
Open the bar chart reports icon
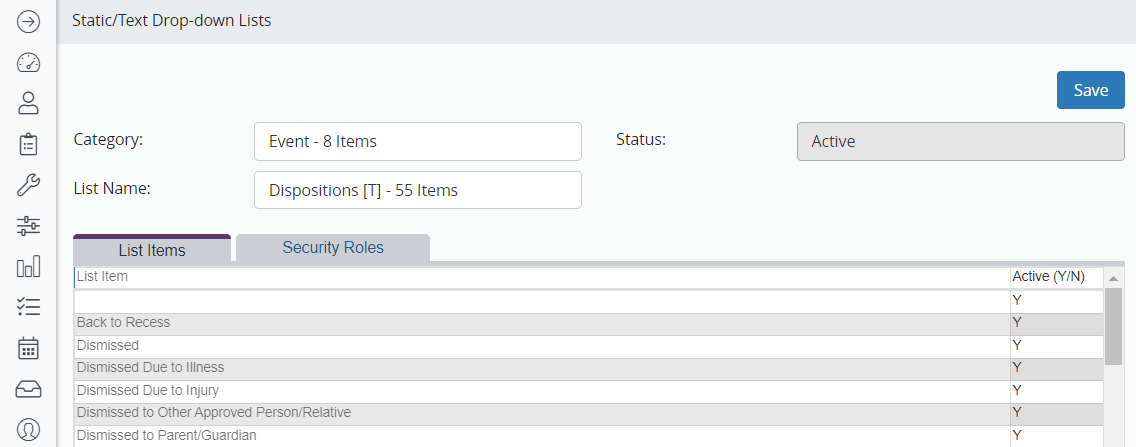tap(28, 267)
